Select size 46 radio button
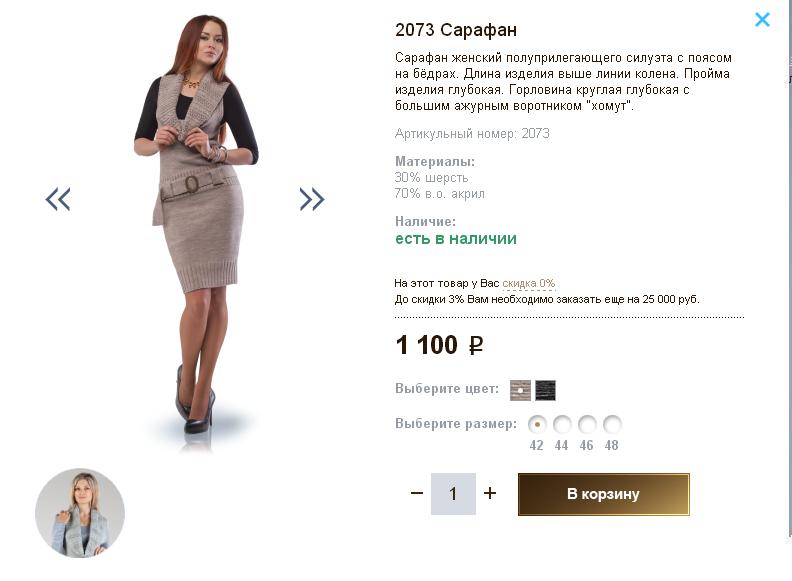This screenshot has width=792, height=581. coord(587,424)
